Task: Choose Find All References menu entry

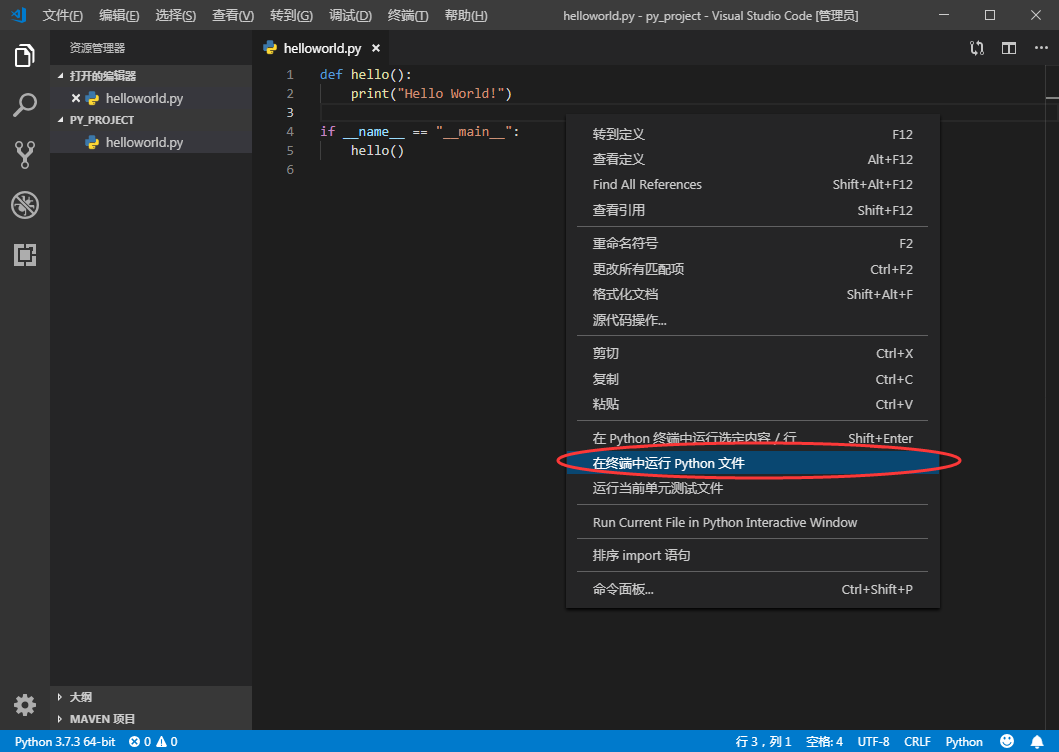Action: click(x=752, y=184)
